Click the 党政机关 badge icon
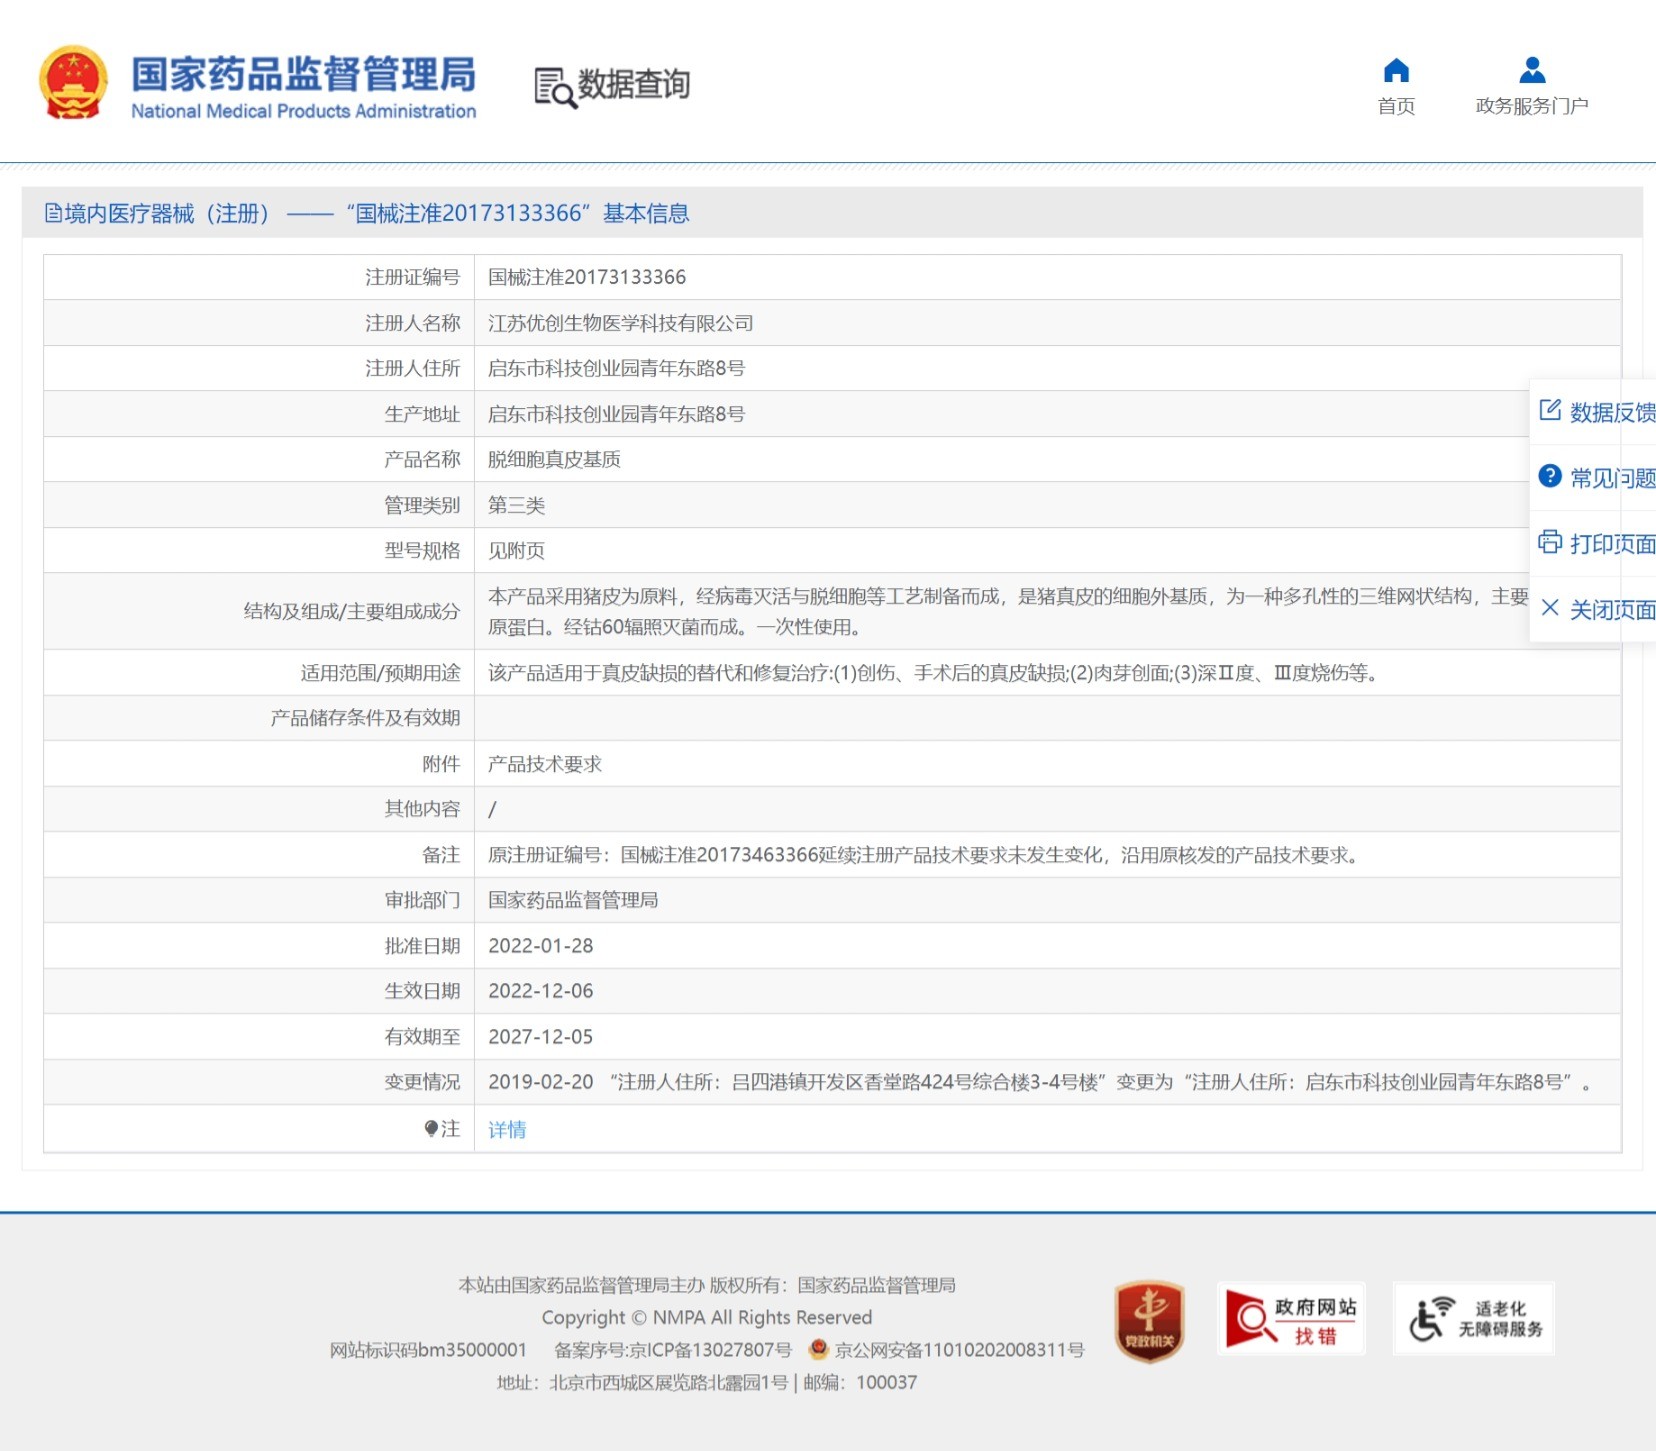 click(x=1149, y=1321)
